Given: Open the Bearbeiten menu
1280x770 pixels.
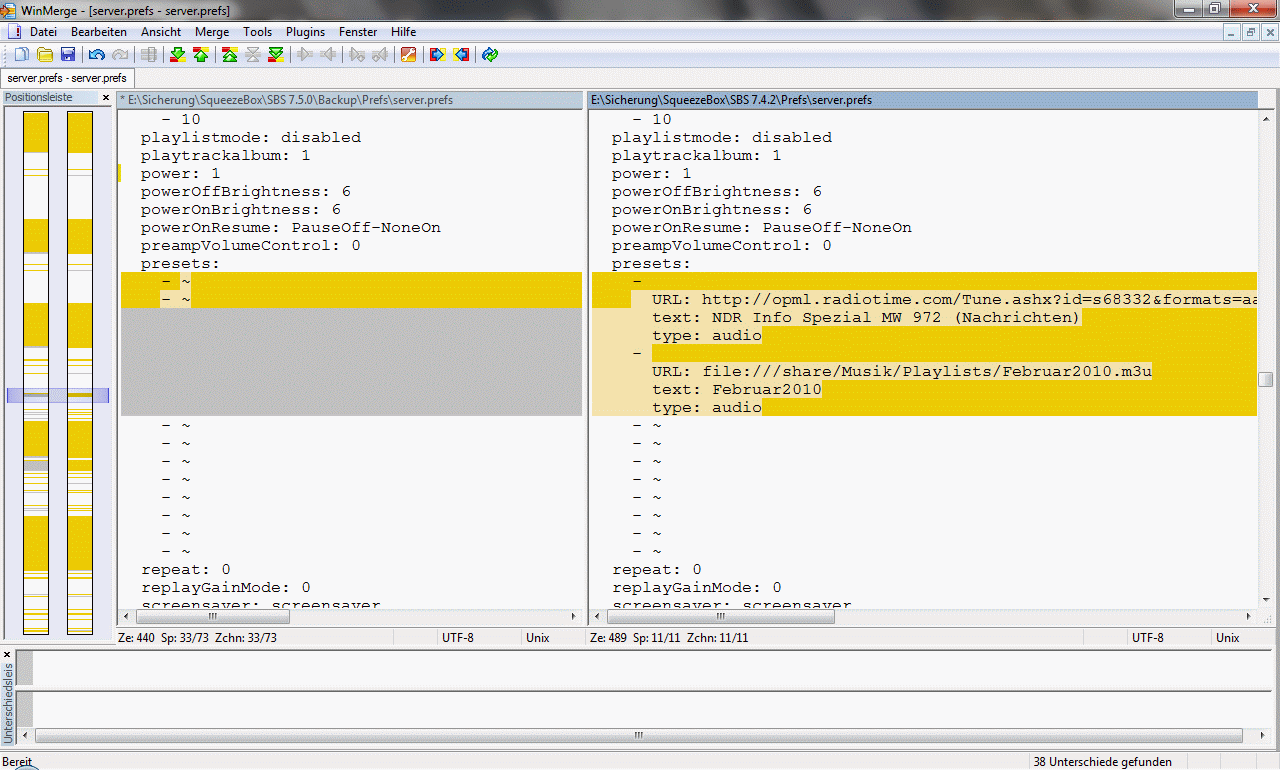Looking at the screenshot, I should point(98,32).
